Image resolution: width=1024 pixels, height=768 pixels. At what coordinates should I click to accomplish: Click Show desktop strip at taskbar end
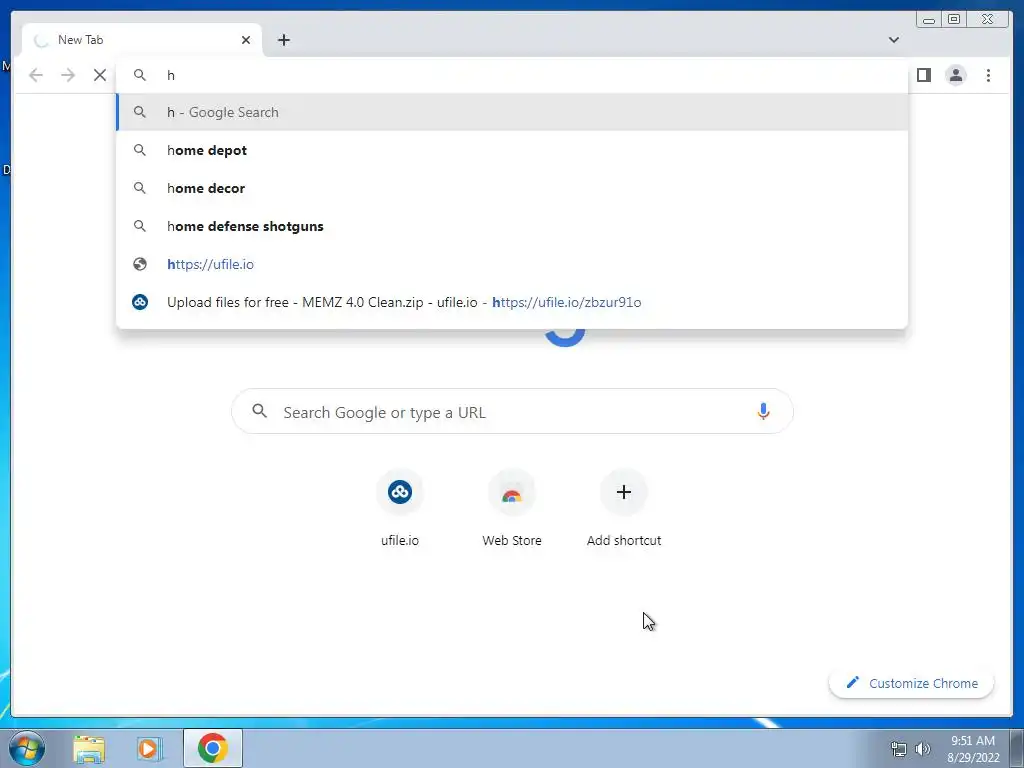pyautogui.click(x=1017, y=748)
